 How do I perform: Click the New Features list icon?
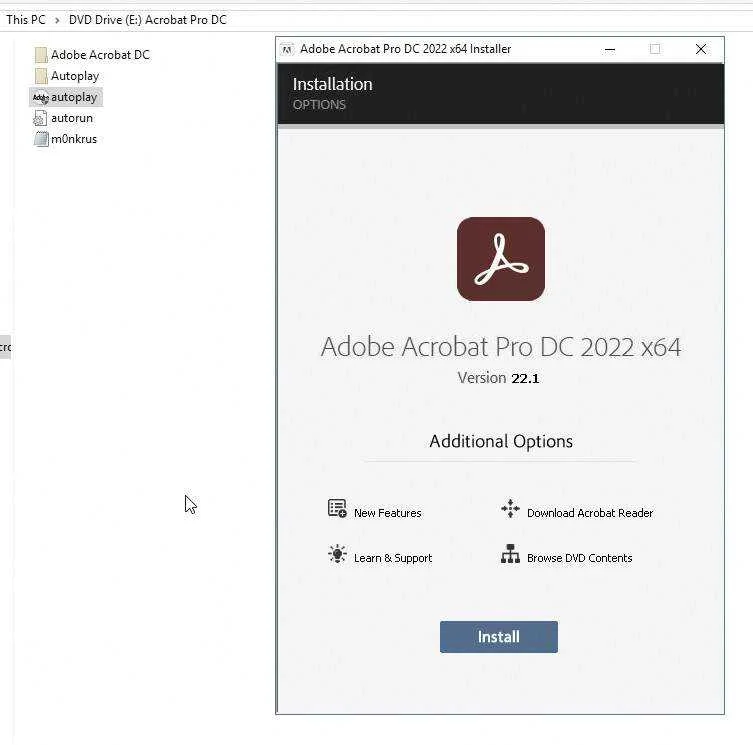(337, 508)
